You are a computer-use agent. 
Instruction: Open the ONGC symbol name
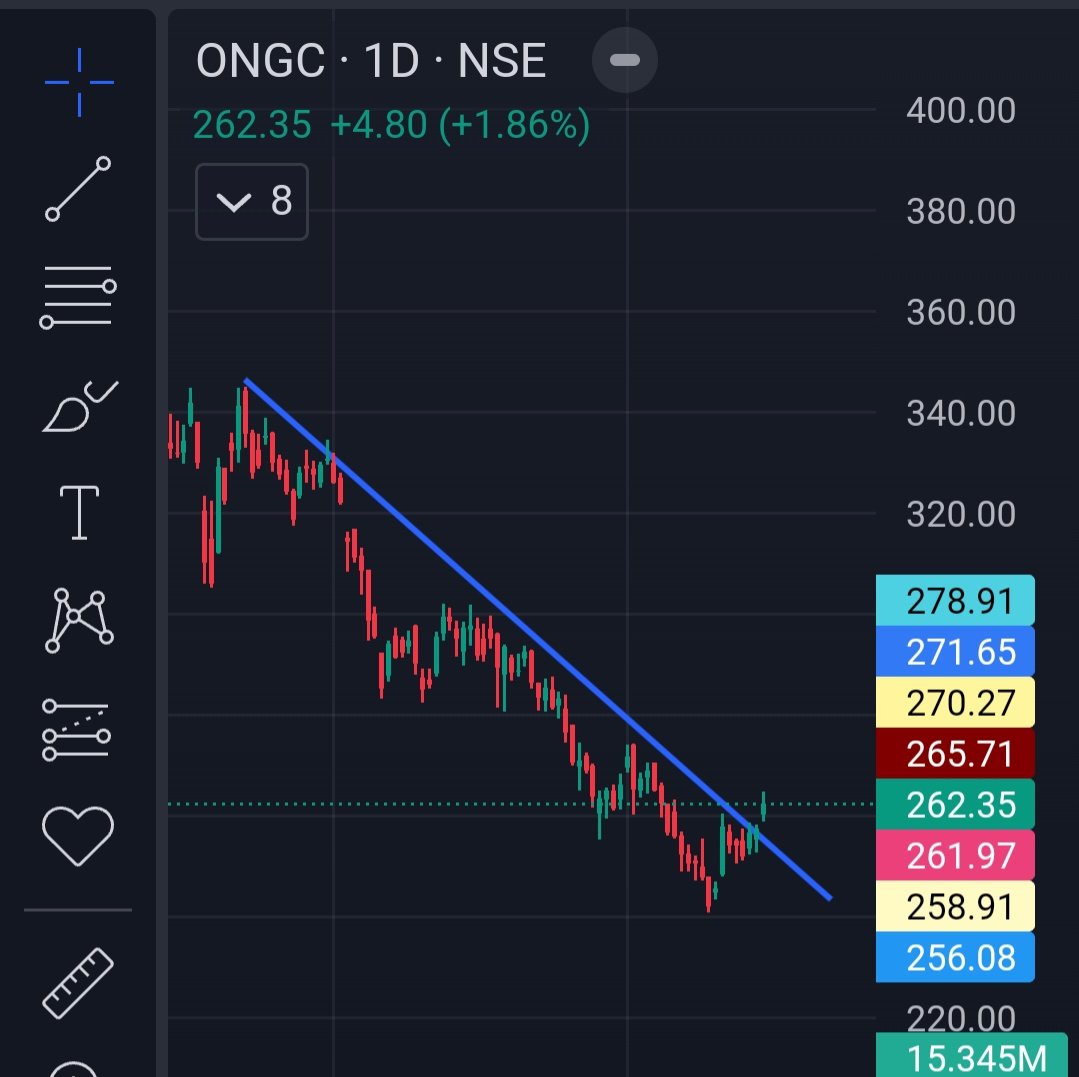pyautogui.click(x=259, y=60)
